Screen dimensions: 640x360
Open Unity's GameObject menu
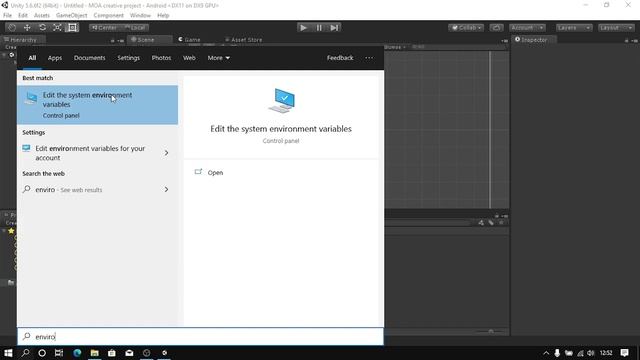click(71, 16)
